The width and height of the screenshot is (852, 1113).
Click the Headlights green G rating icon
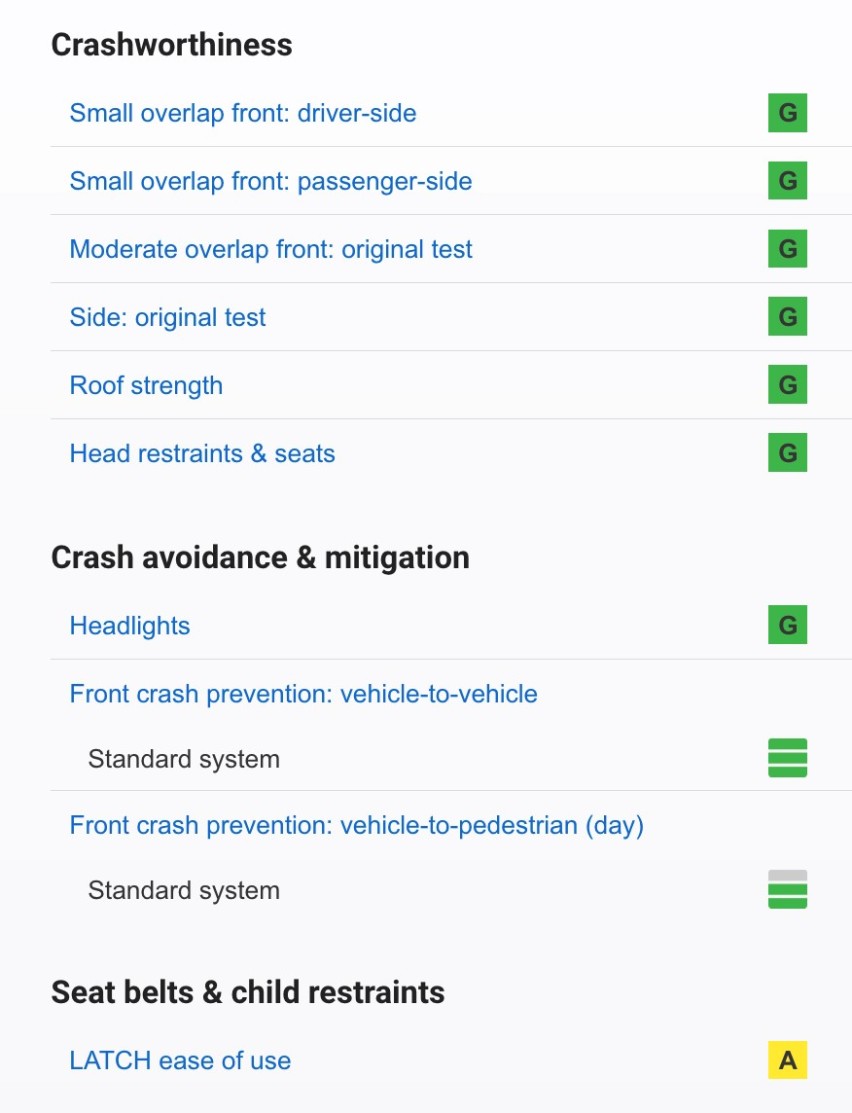coord(787,625)
